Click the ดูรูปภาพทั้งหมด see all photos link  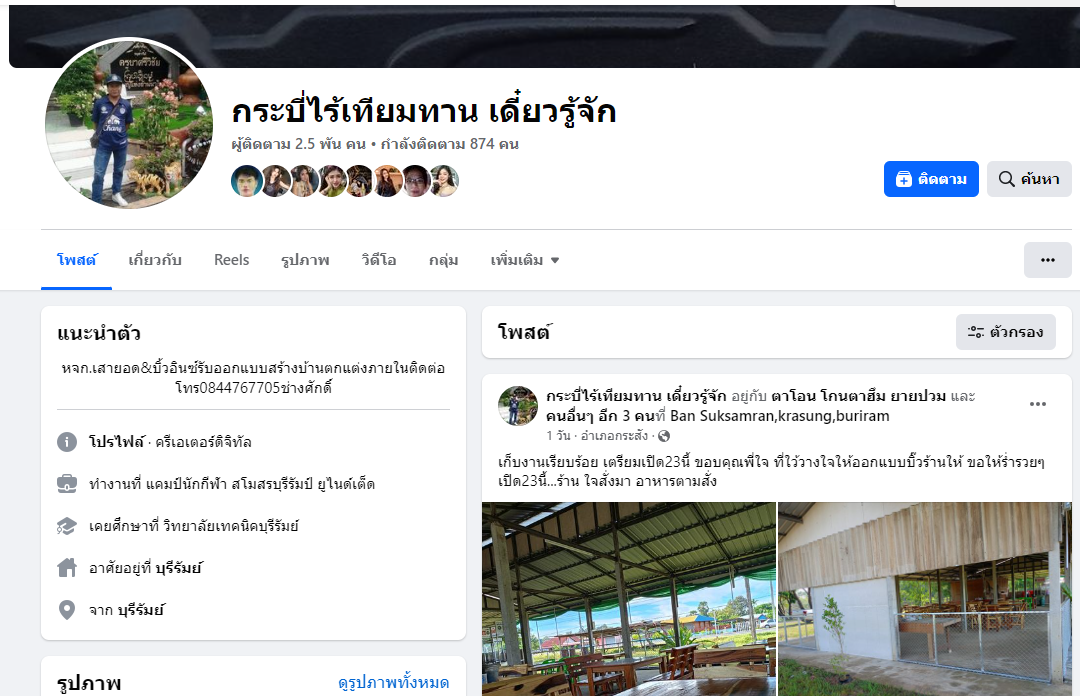click(393, 683)
